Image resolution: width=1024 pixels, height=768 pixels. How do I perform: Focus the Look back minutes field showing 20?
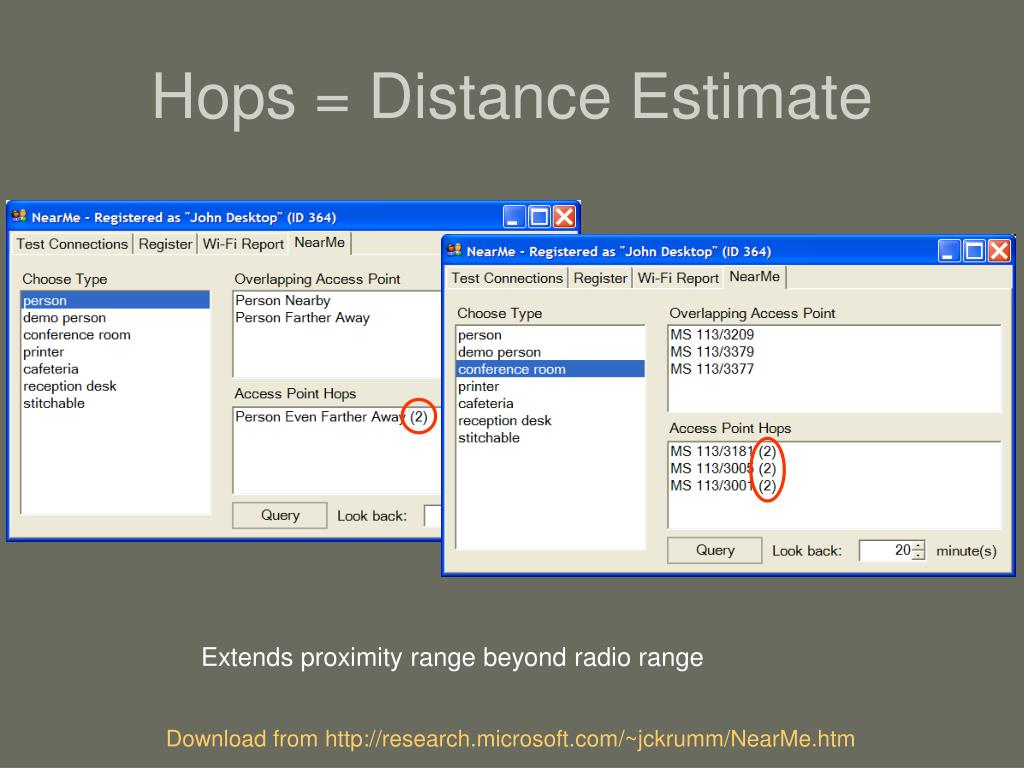tap(885, 551)
